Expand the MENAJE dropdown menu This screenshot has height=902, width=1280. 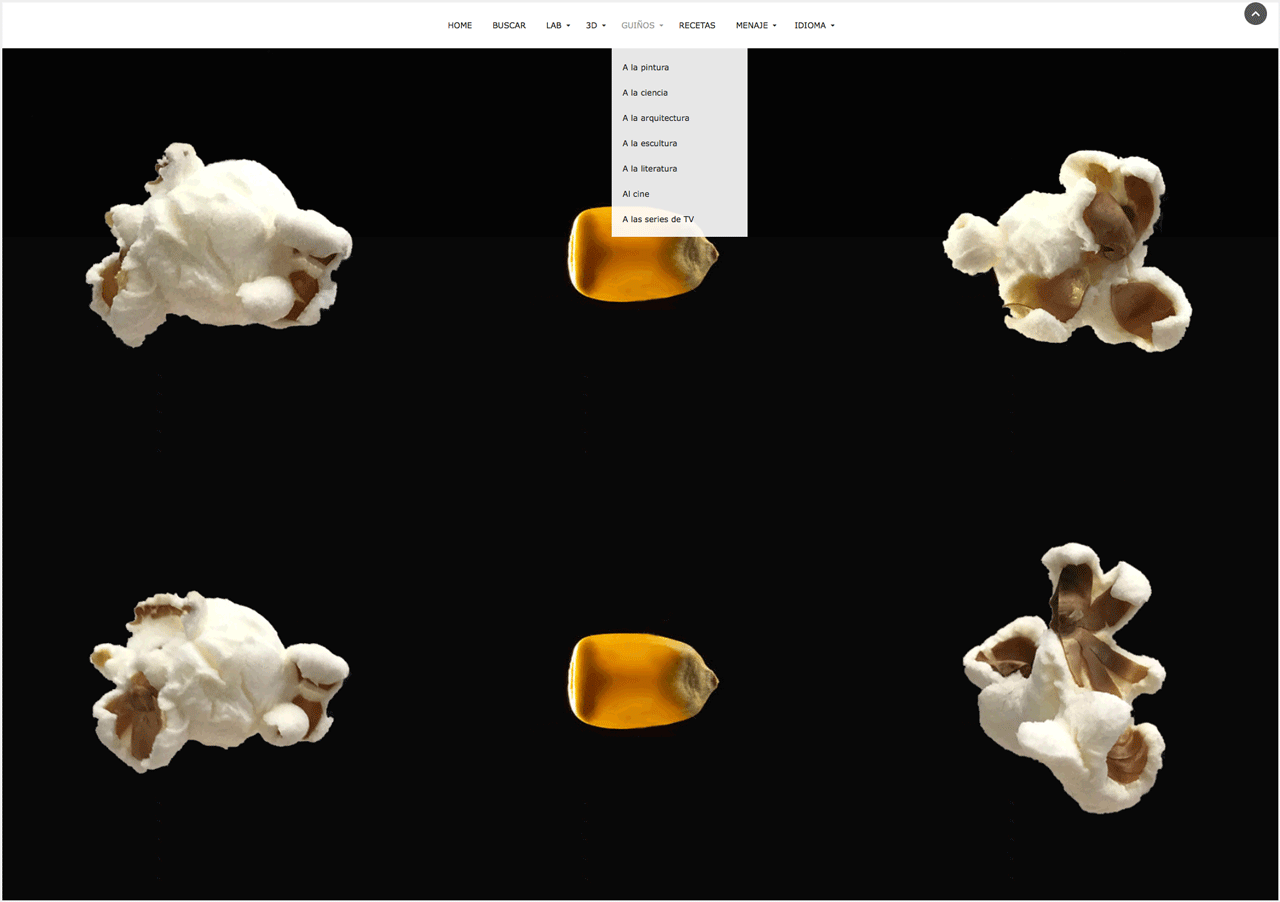click(x=756, y=26)
